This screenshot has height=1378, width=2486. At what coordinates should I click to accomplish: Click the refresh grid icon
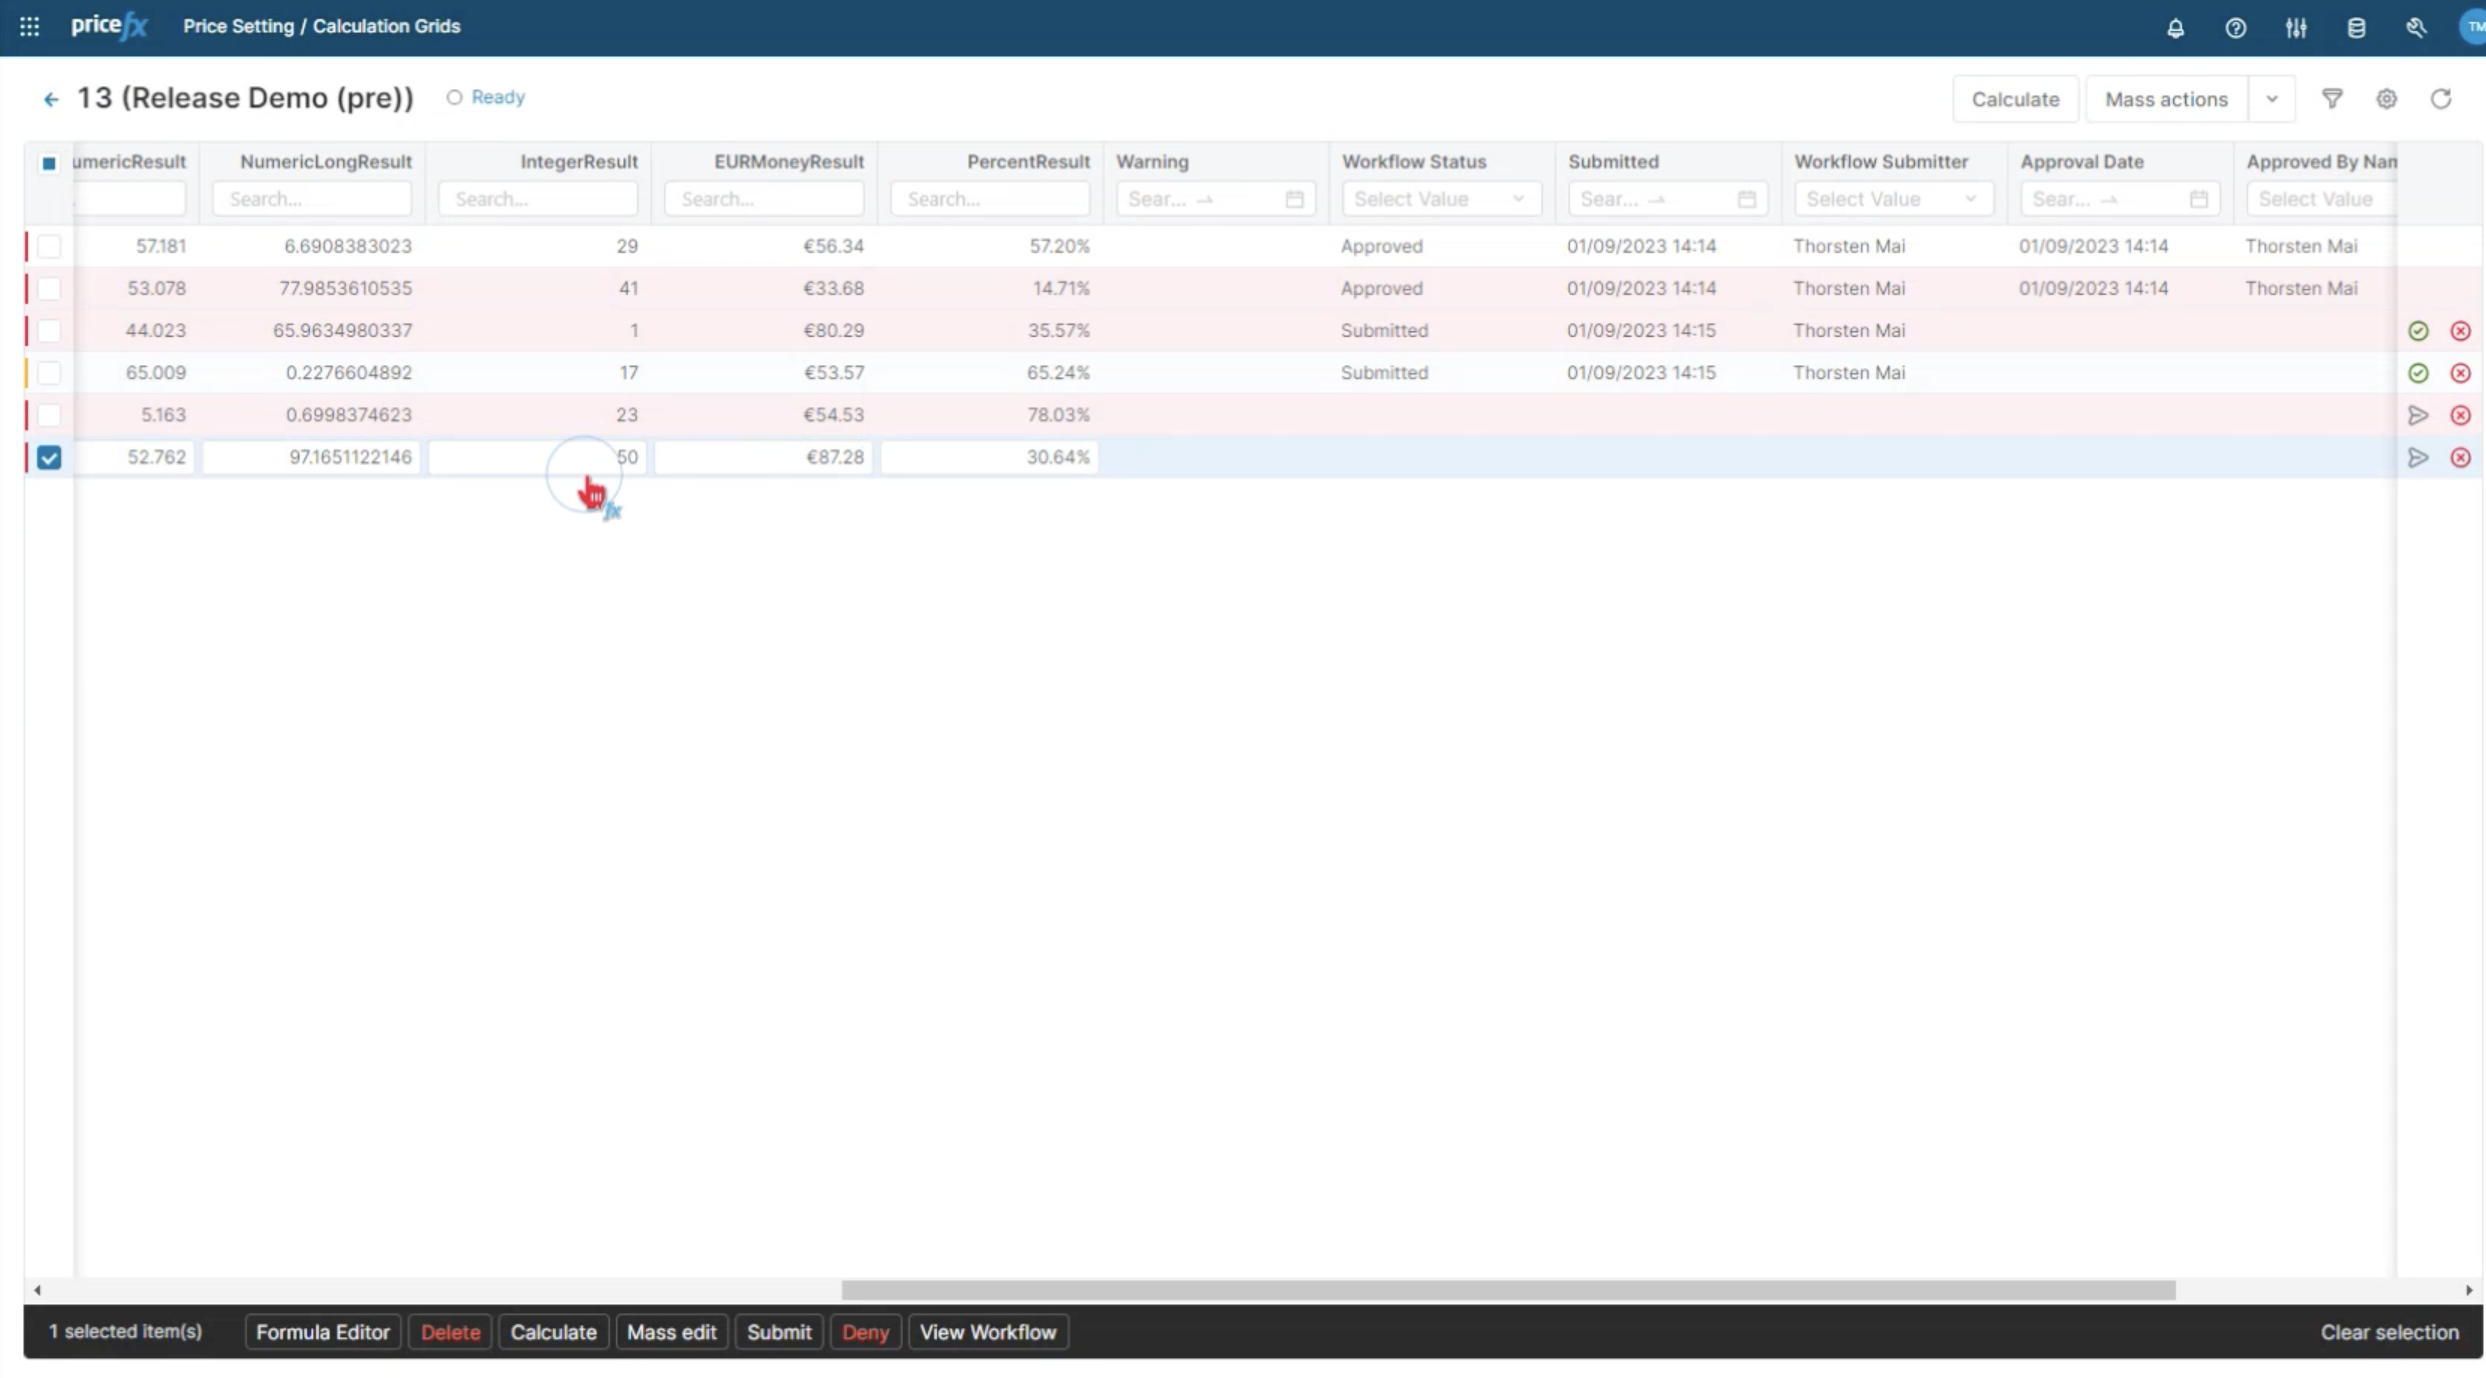coord(2441,98)
